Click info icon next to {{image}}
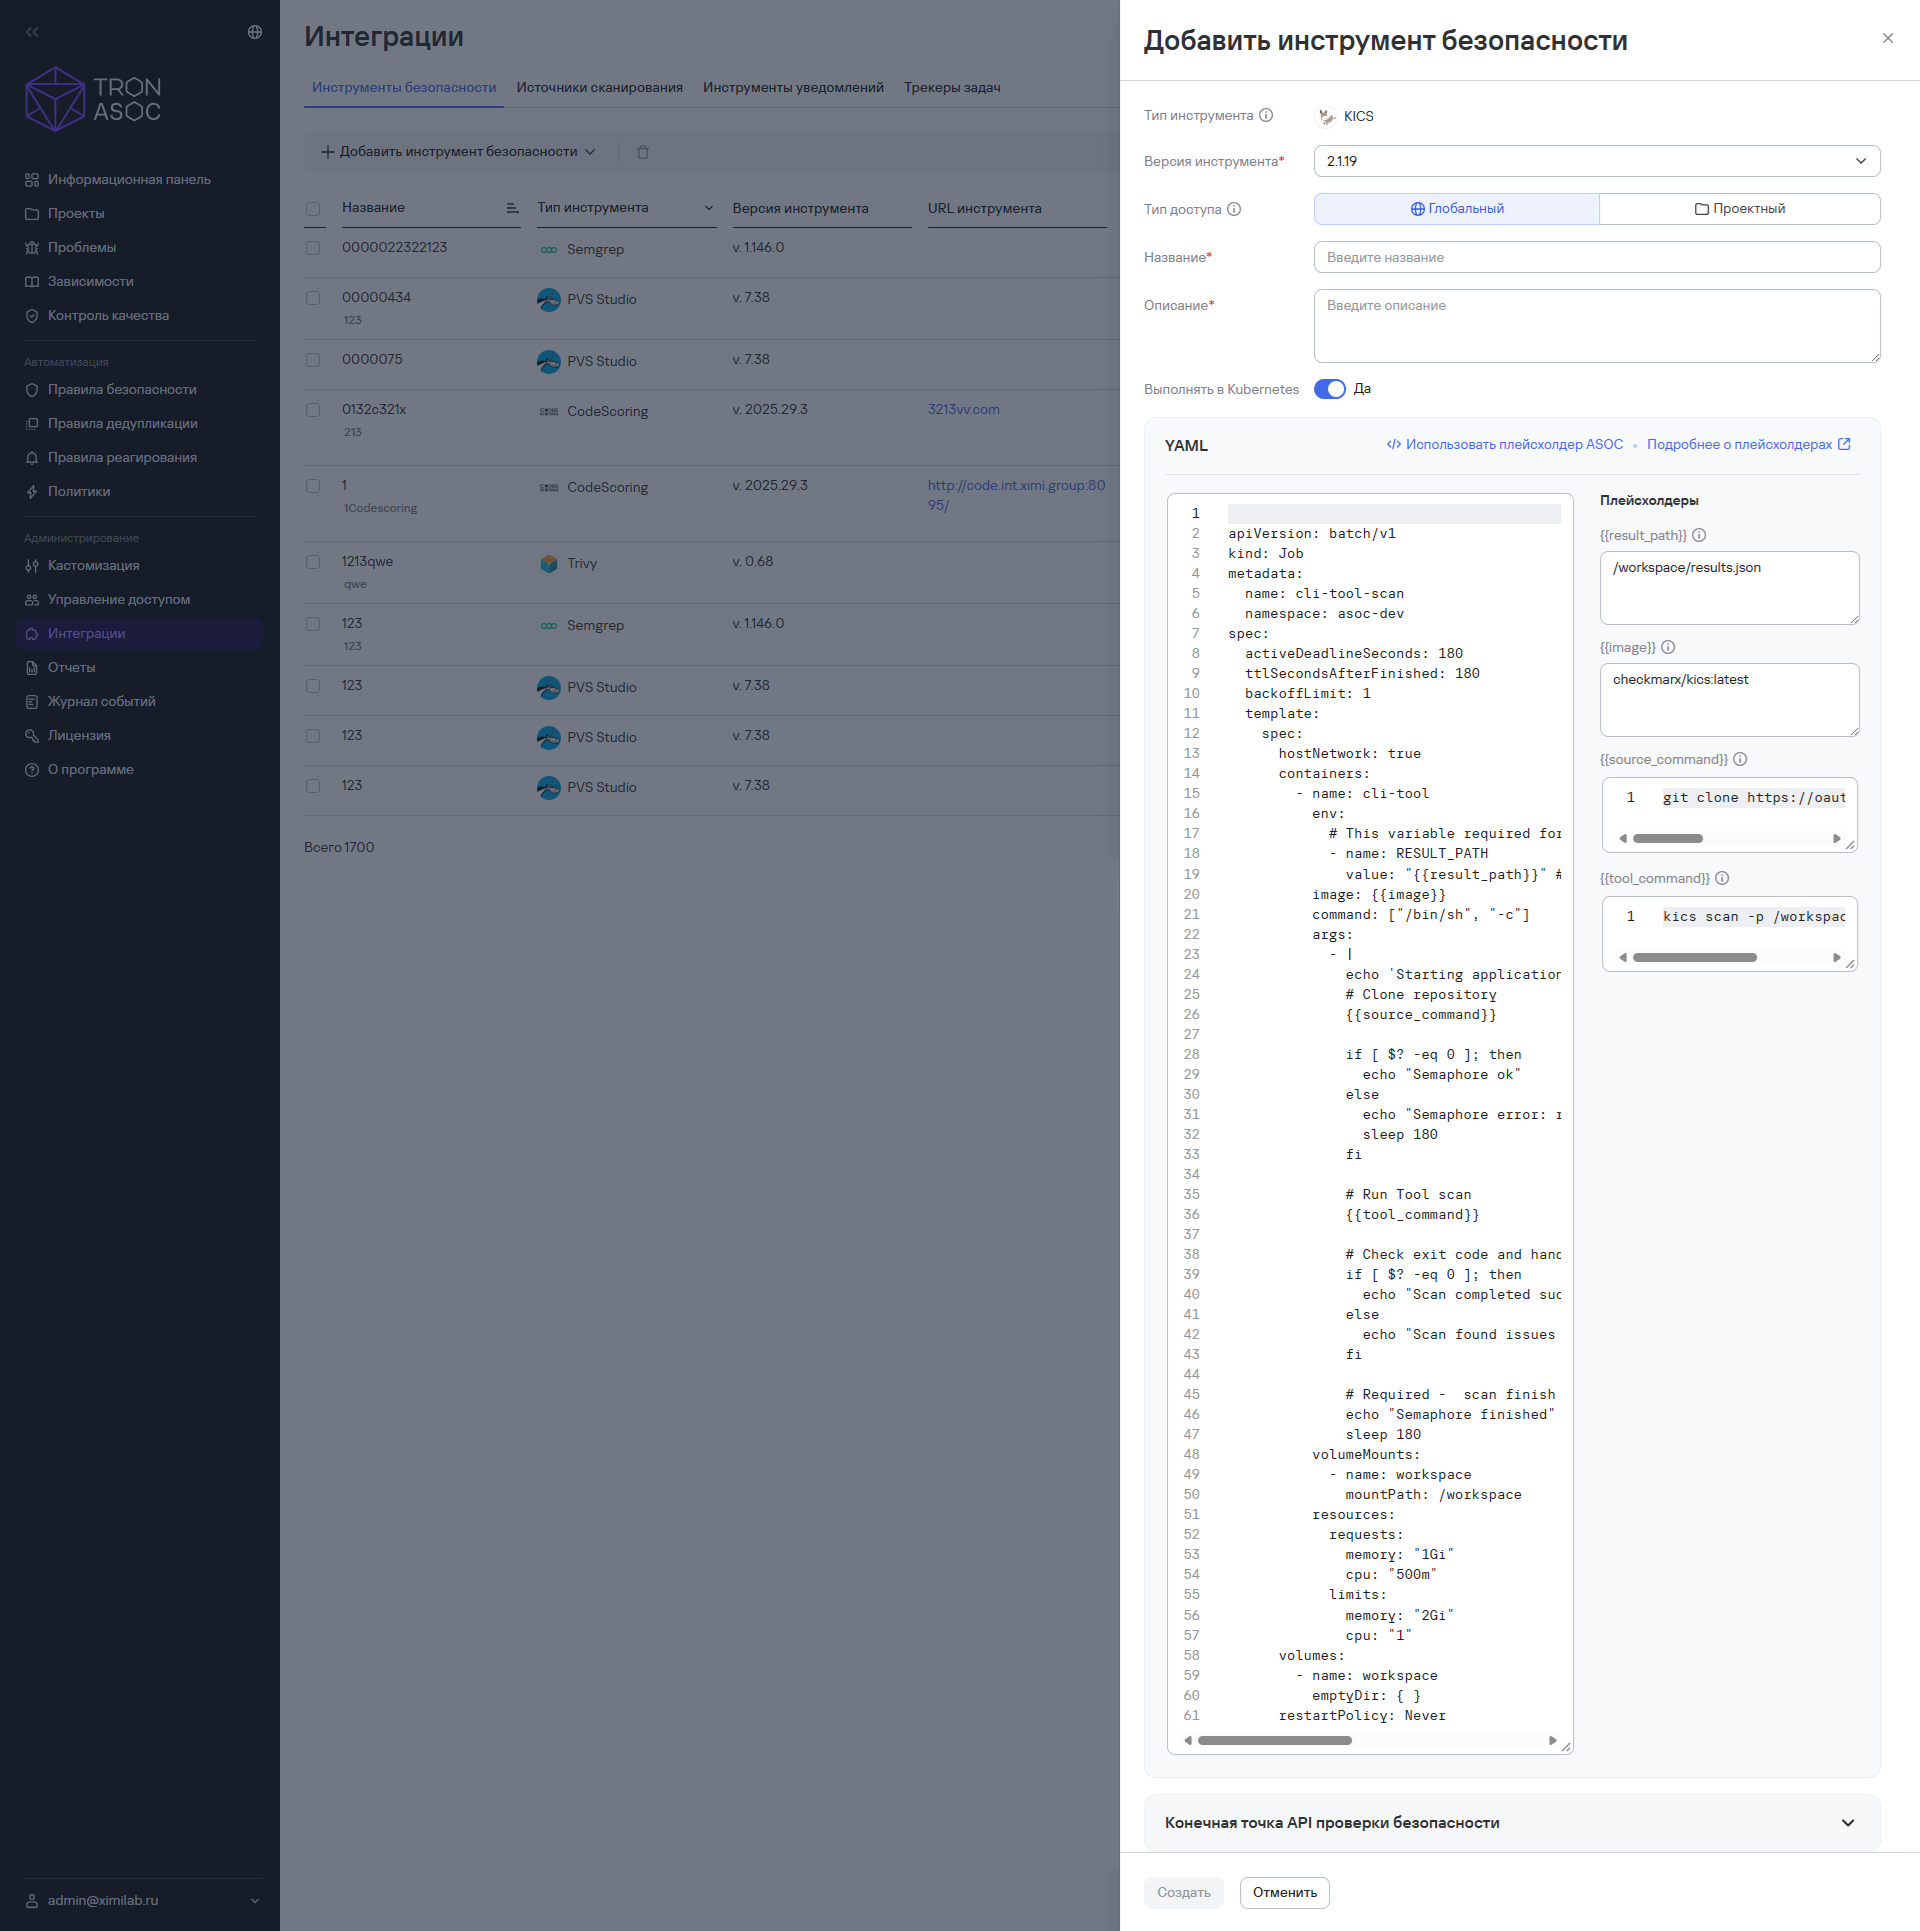 coord(1668,647)
